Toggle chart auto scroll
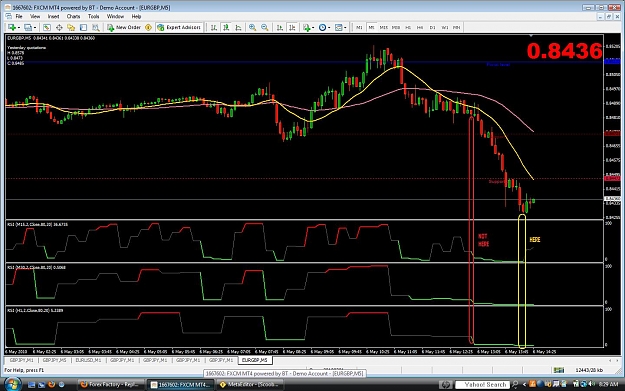 [280, 28]
